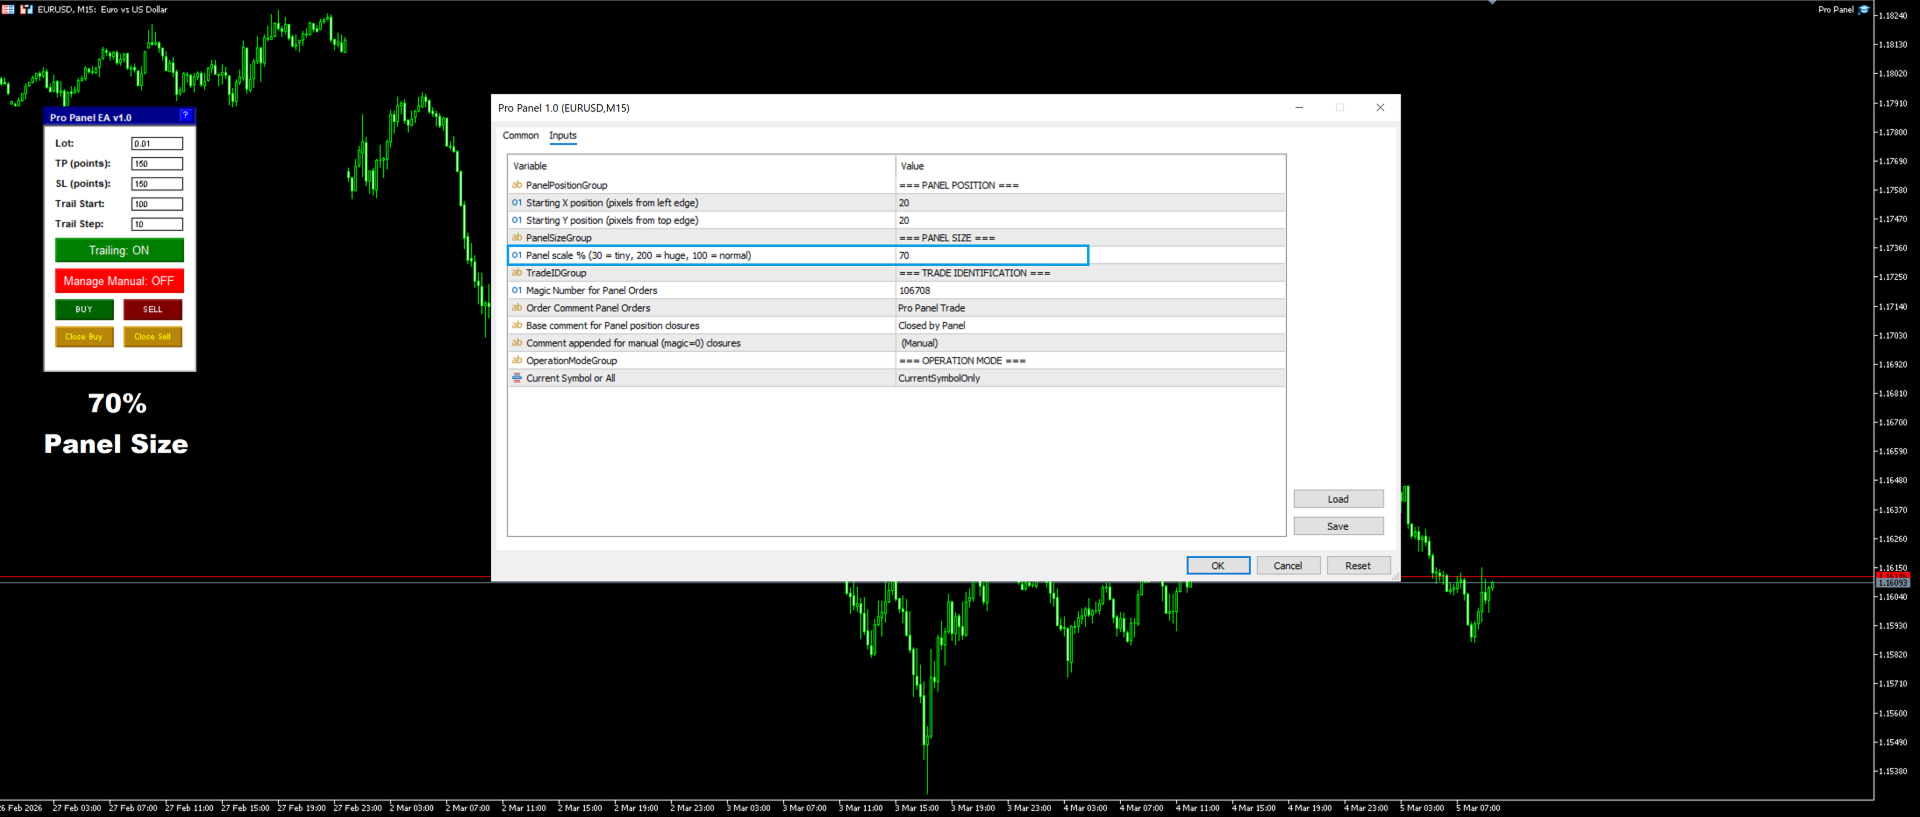Select the Magic Number value 106708

[1090, 290]
